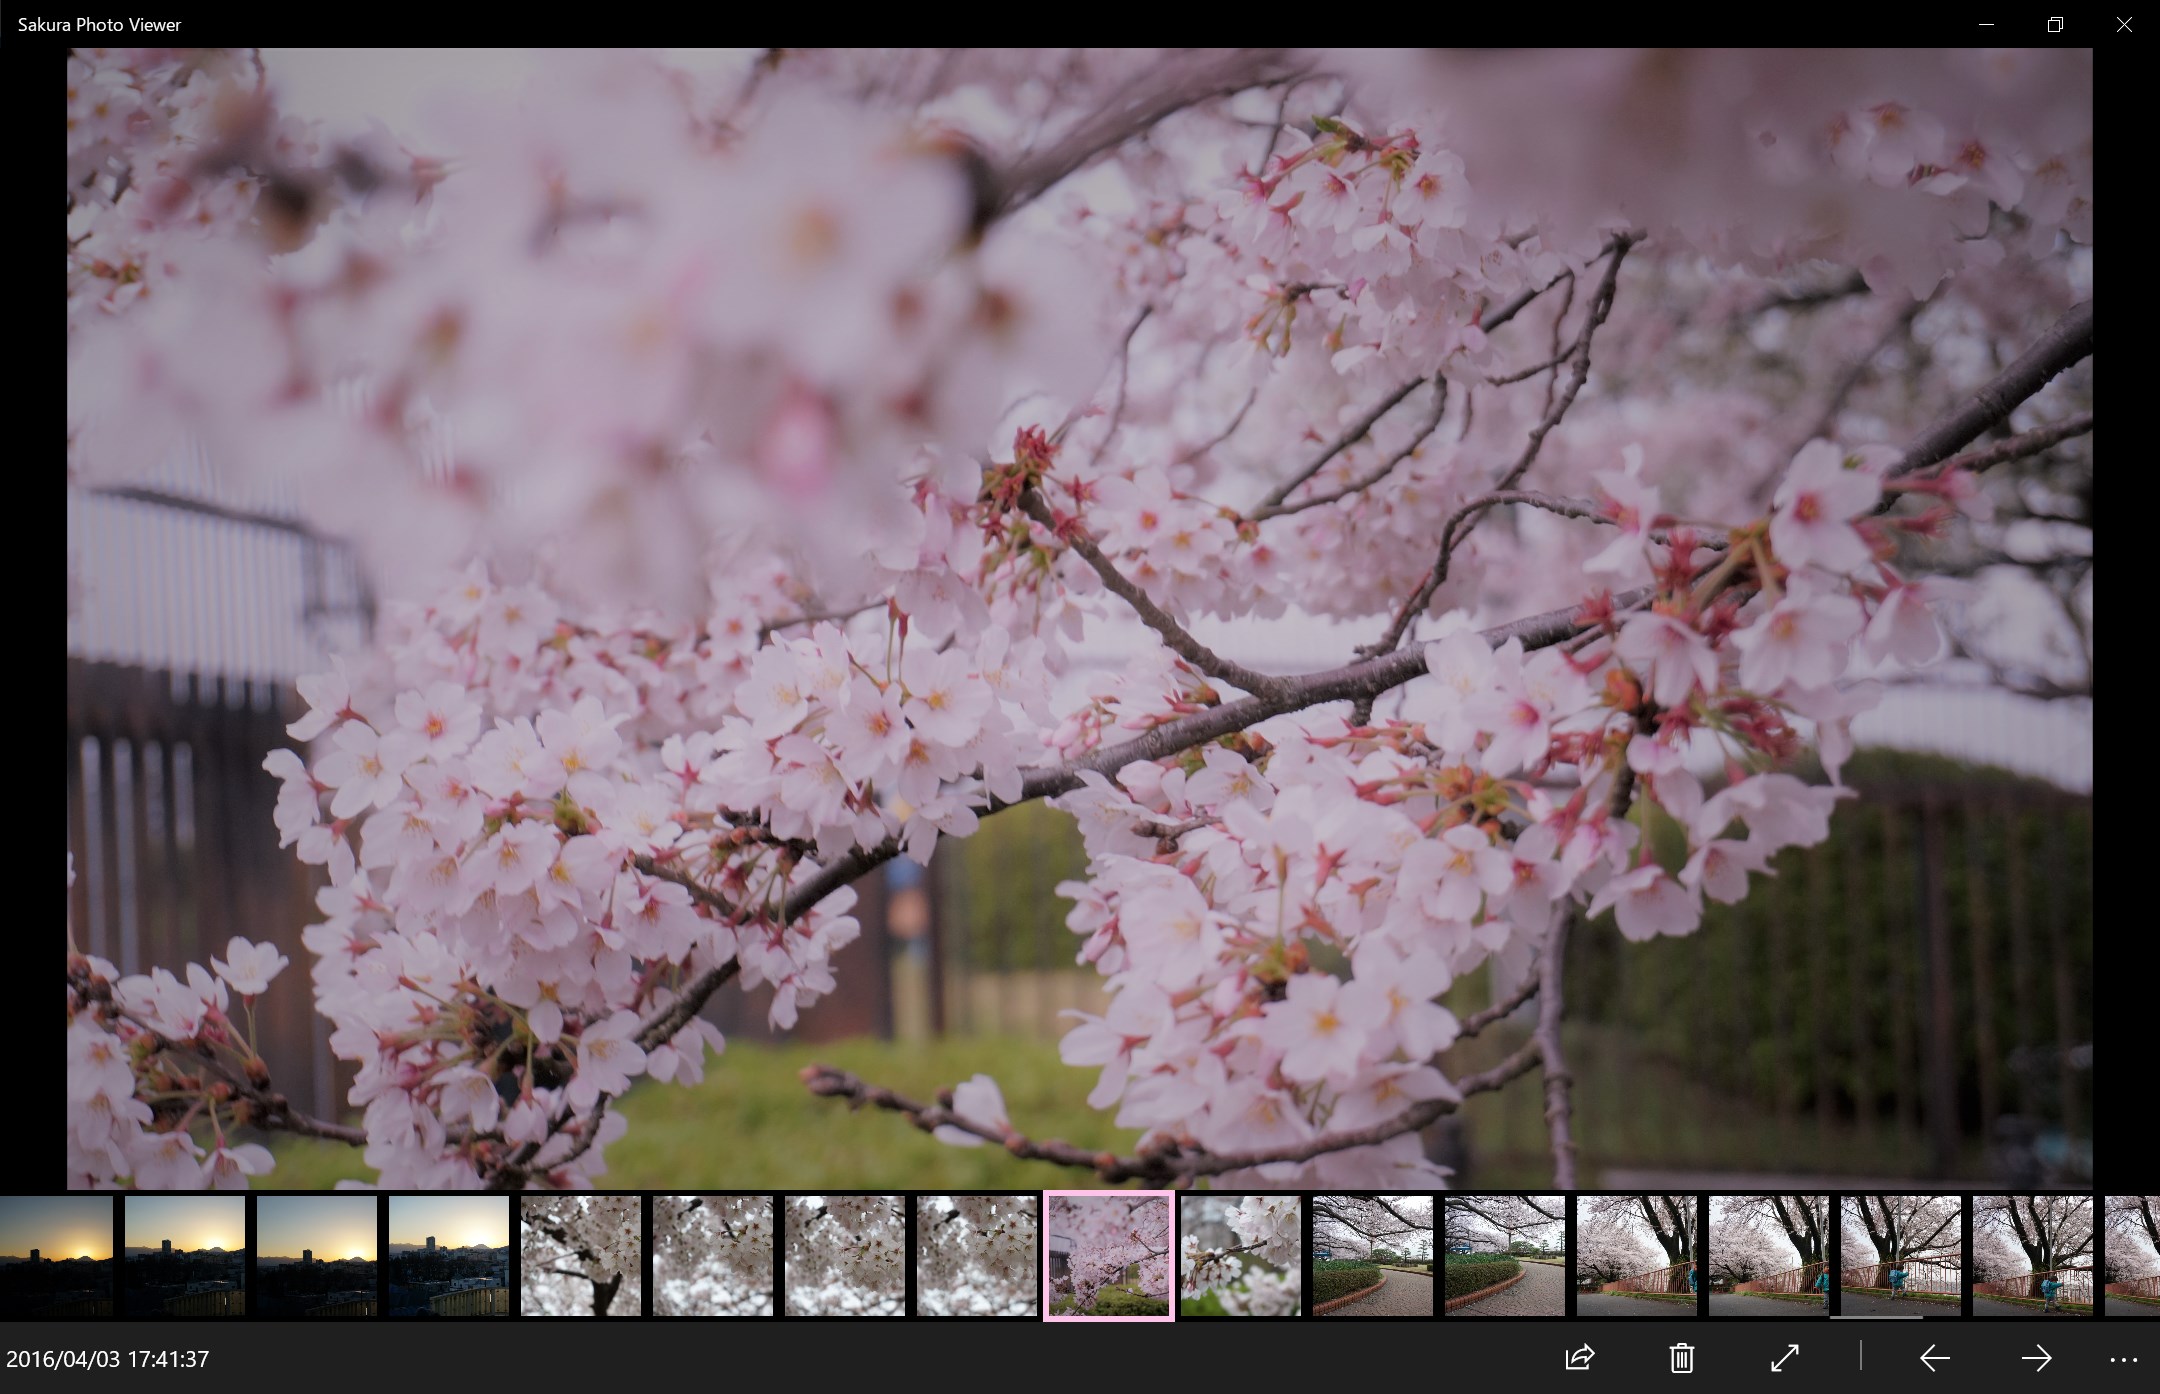The width and height of the screenshot is (2160, 1394).
Task: Select the second curved garden path thumbnail
Action: [1504, 1255]
